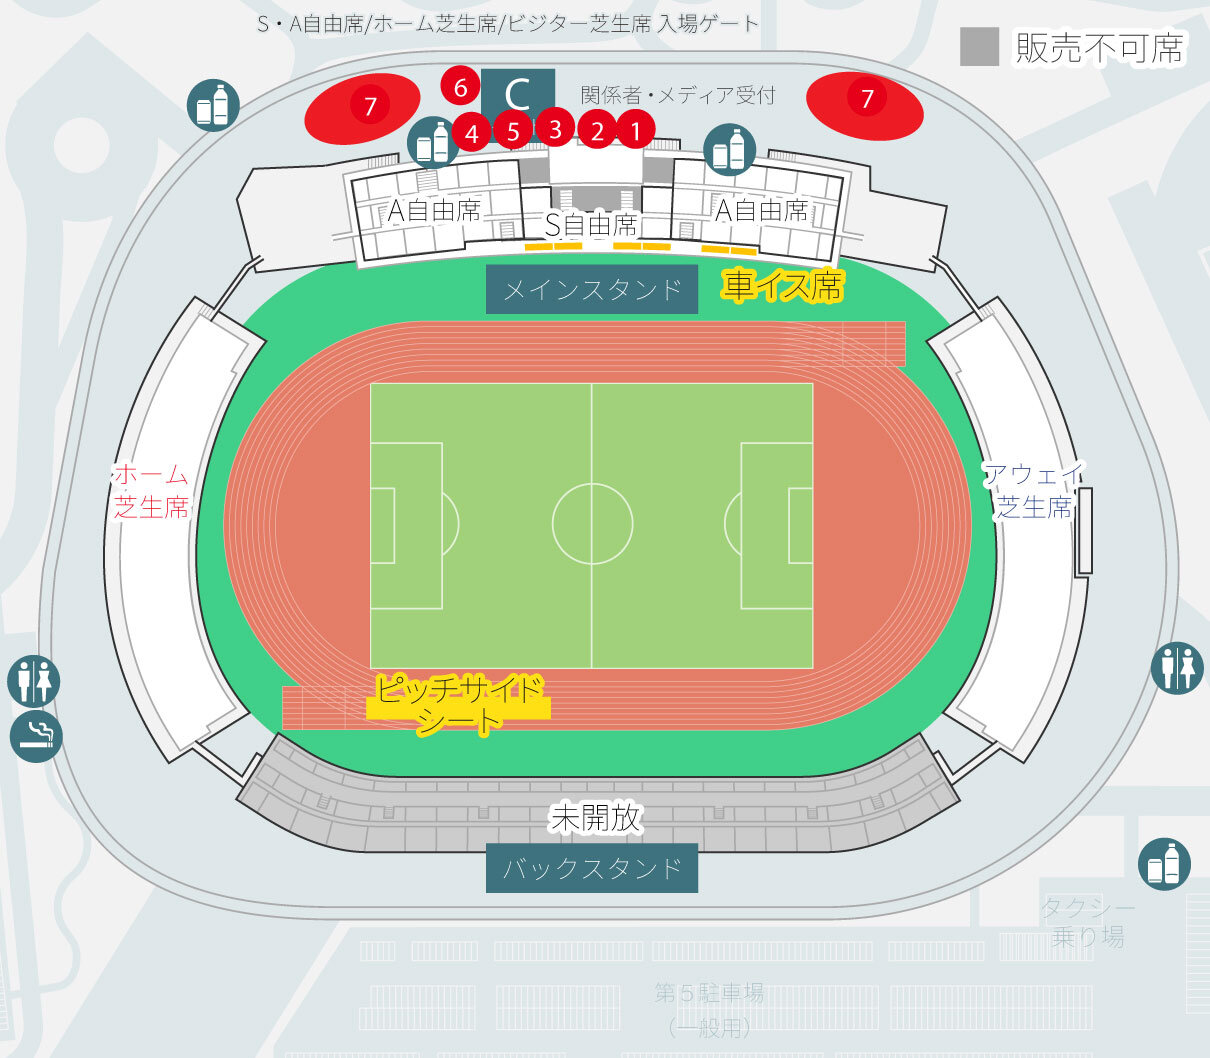The height and width of the screenshot is (1058, 1210).
Task: Click the バックスタンド label
Action: (x=592, y=868)
